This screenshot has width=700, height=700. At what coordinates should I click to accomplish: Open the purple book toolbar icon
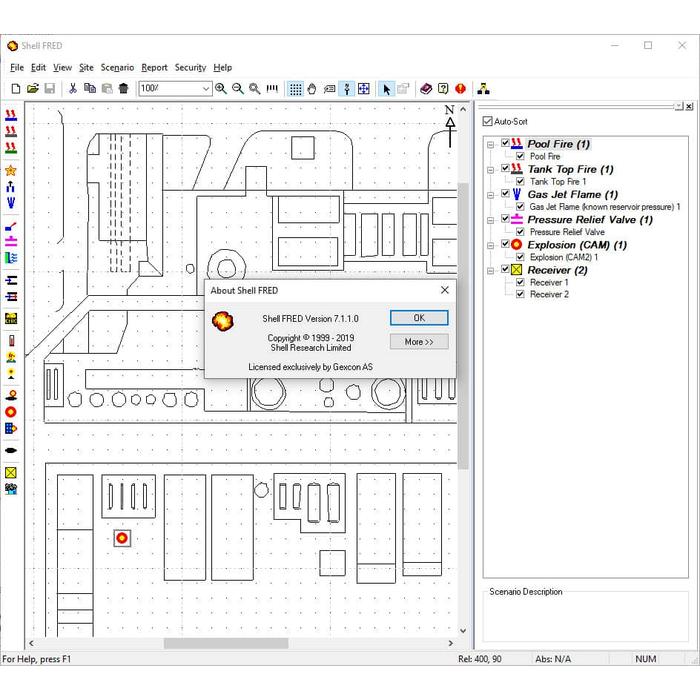(x=426, y=89)
